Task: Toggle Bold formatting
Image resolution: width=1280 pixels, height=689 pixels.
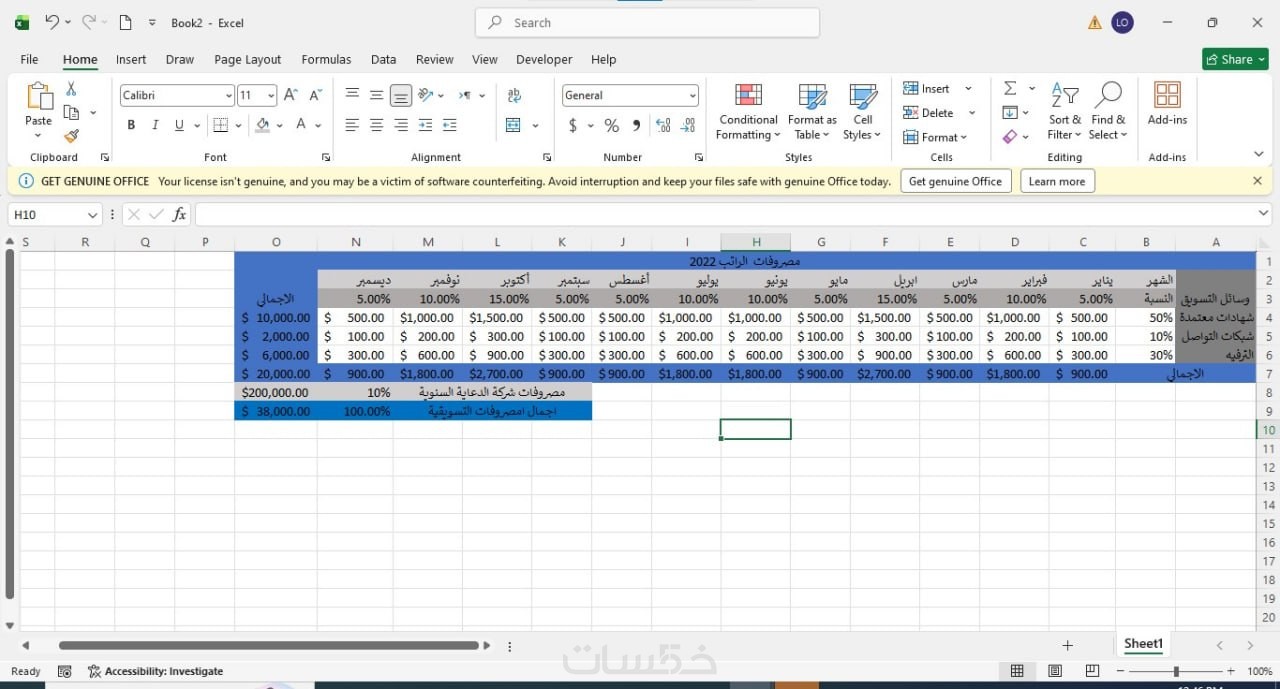Action: 131,125
